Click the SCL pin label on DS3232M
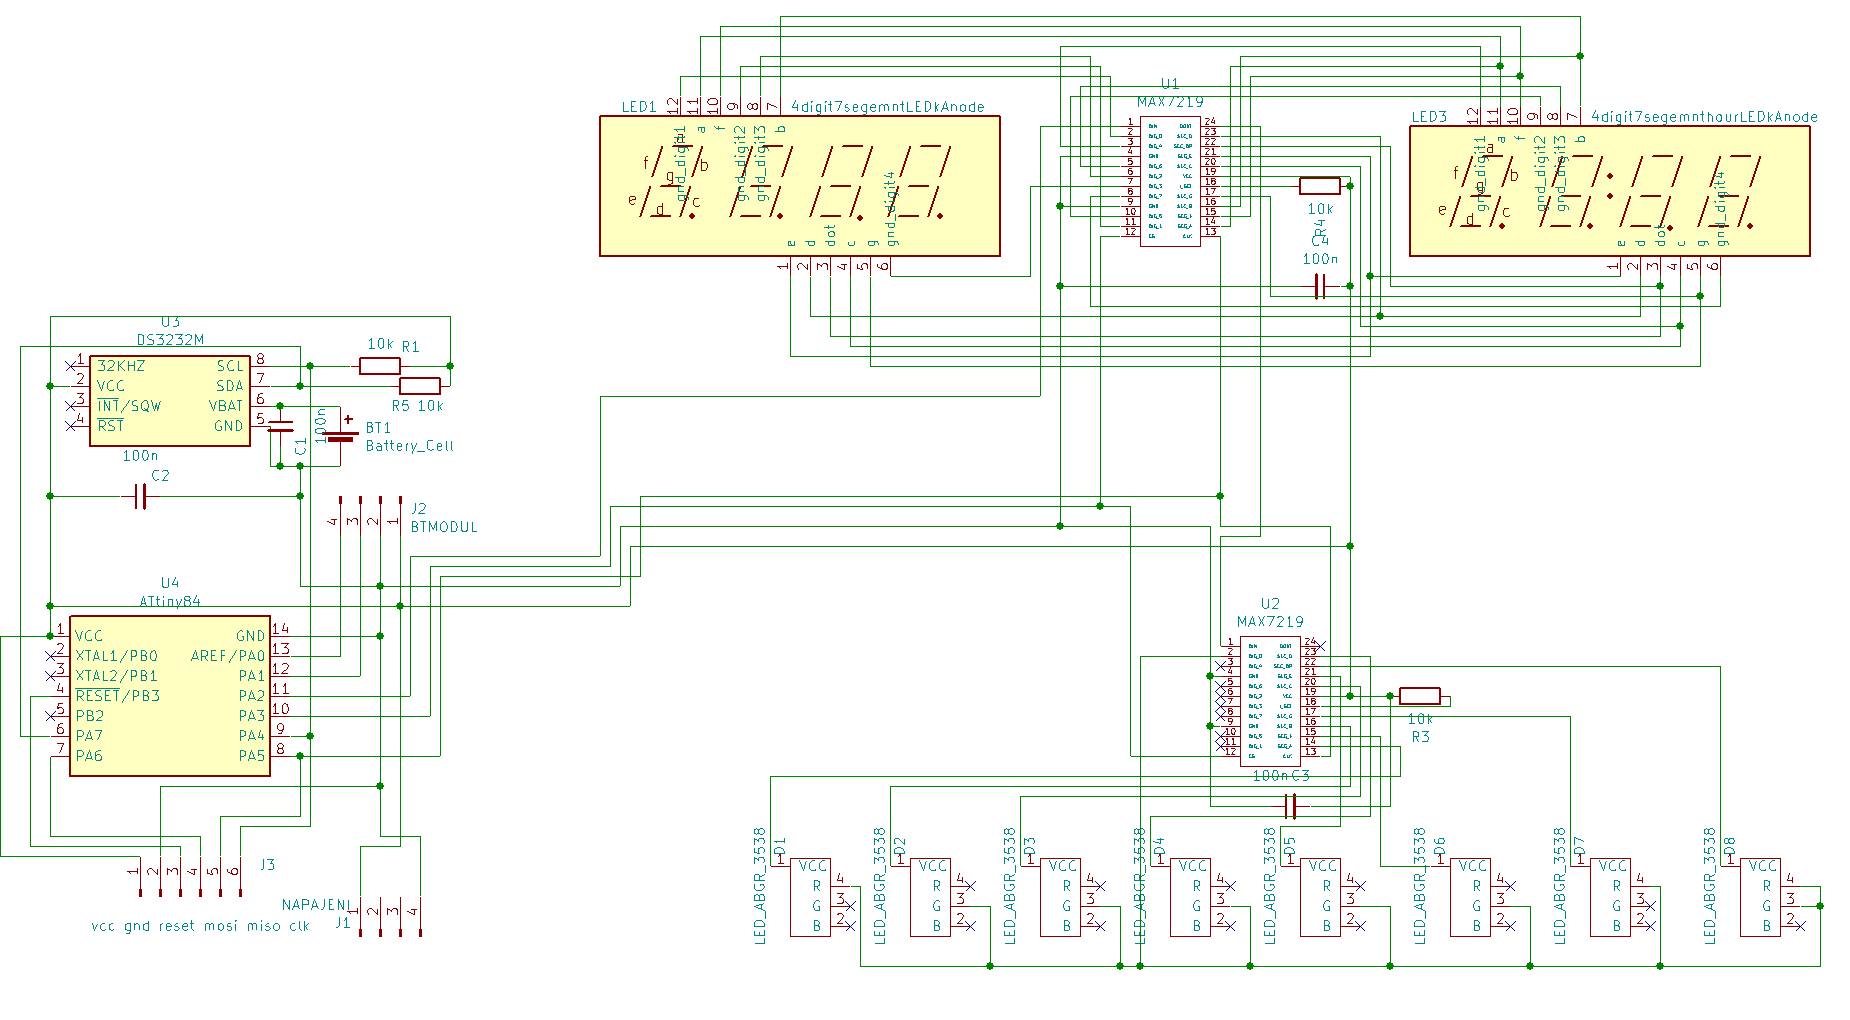1850x1020 pixels. click(x=230, y=366)
